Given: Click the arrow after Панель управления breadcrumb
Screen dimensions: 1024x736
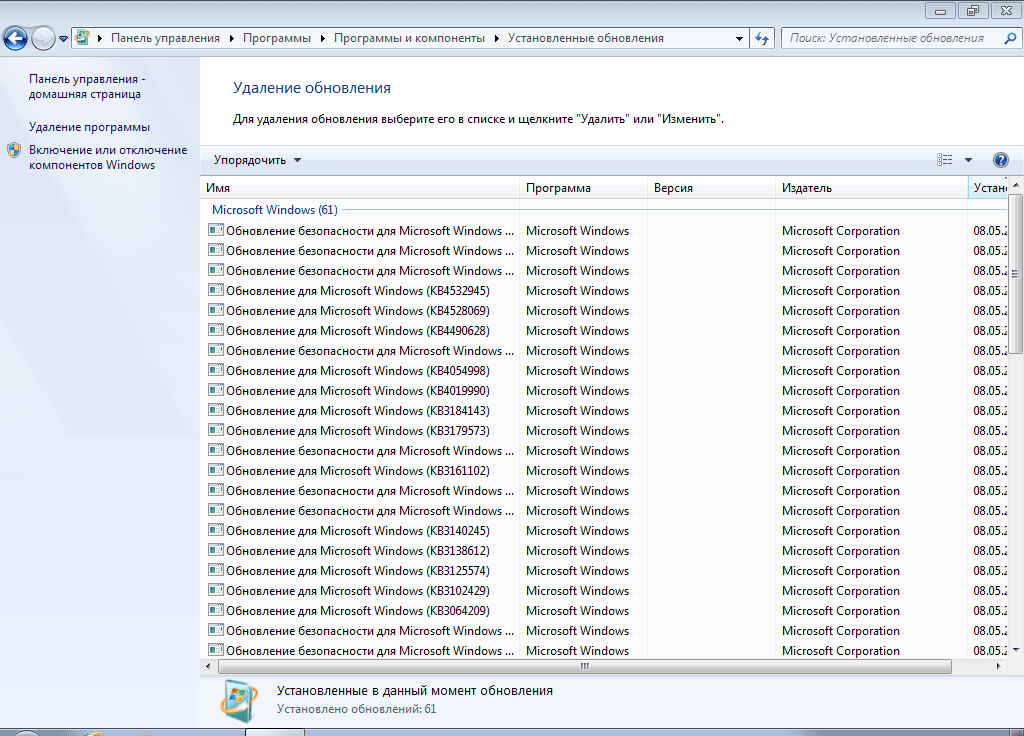Looking at the screenshot, I should pyautogui.click(x=231, y=39).
